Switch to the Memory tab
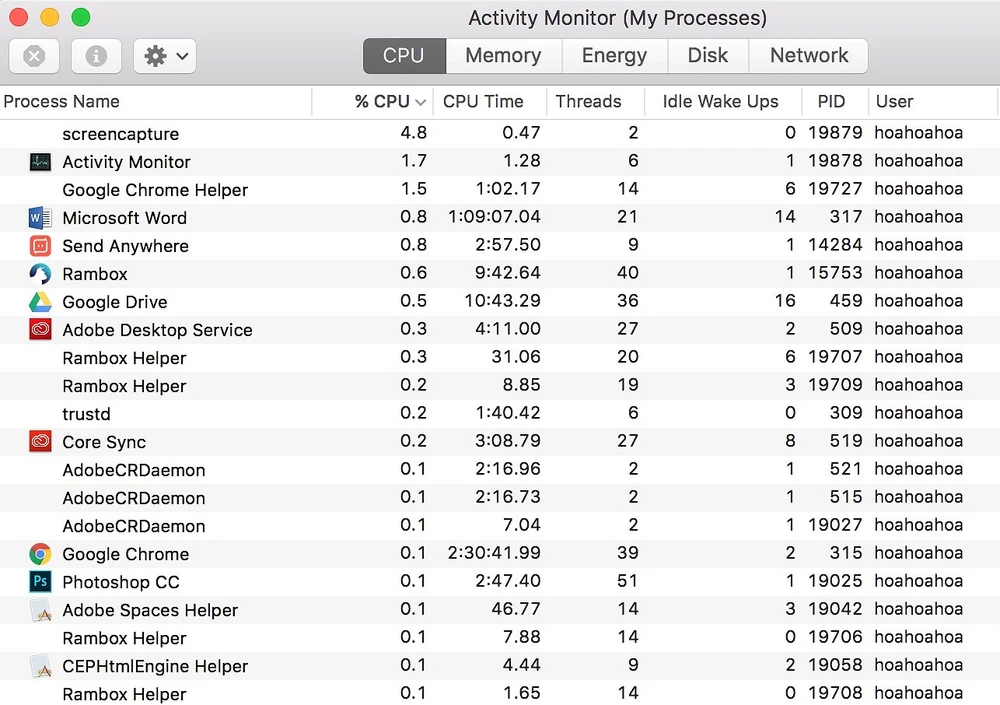The image size is (1000, 705). [503, 56]
